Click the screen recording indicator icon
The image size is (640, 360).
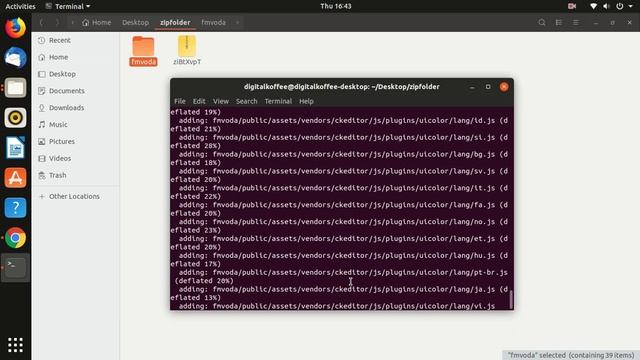tap(572, 6)
